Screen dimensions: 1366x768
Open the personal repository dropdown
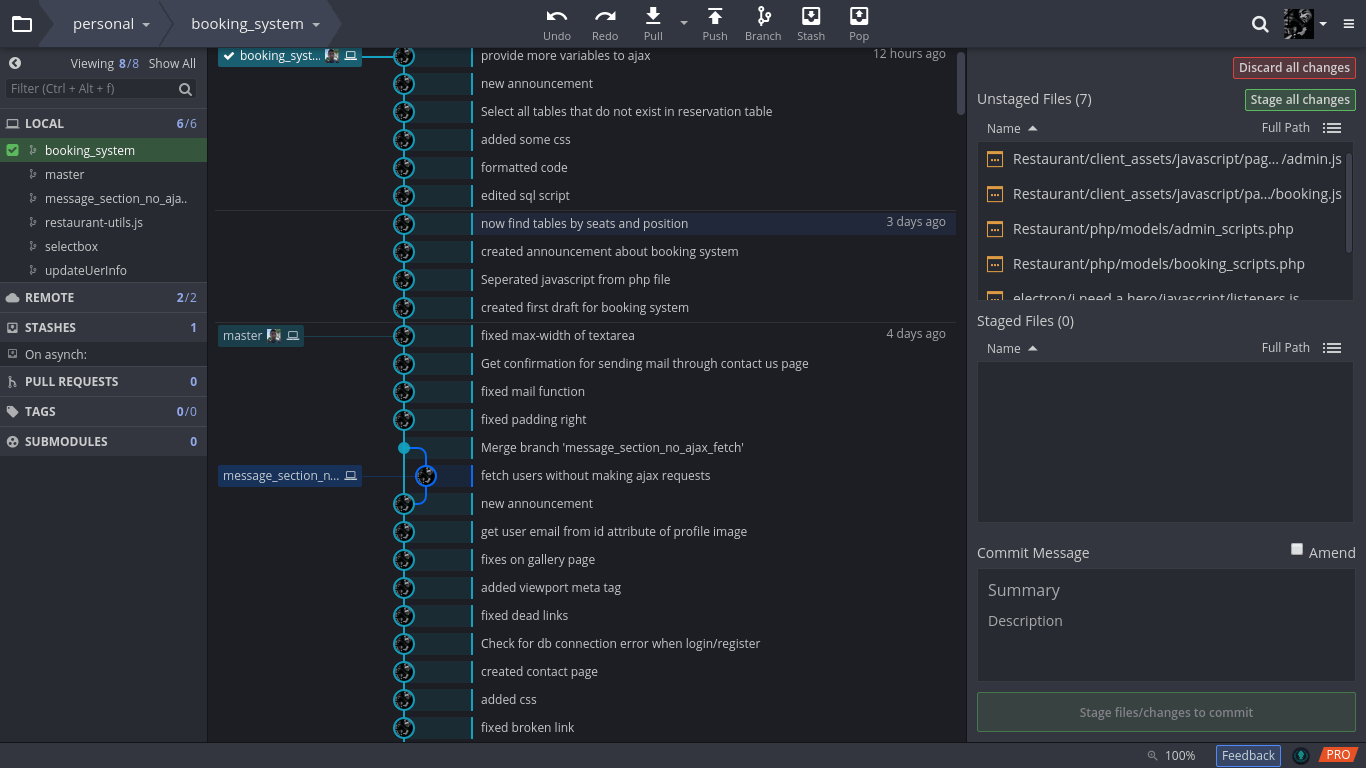coord(110,22)
